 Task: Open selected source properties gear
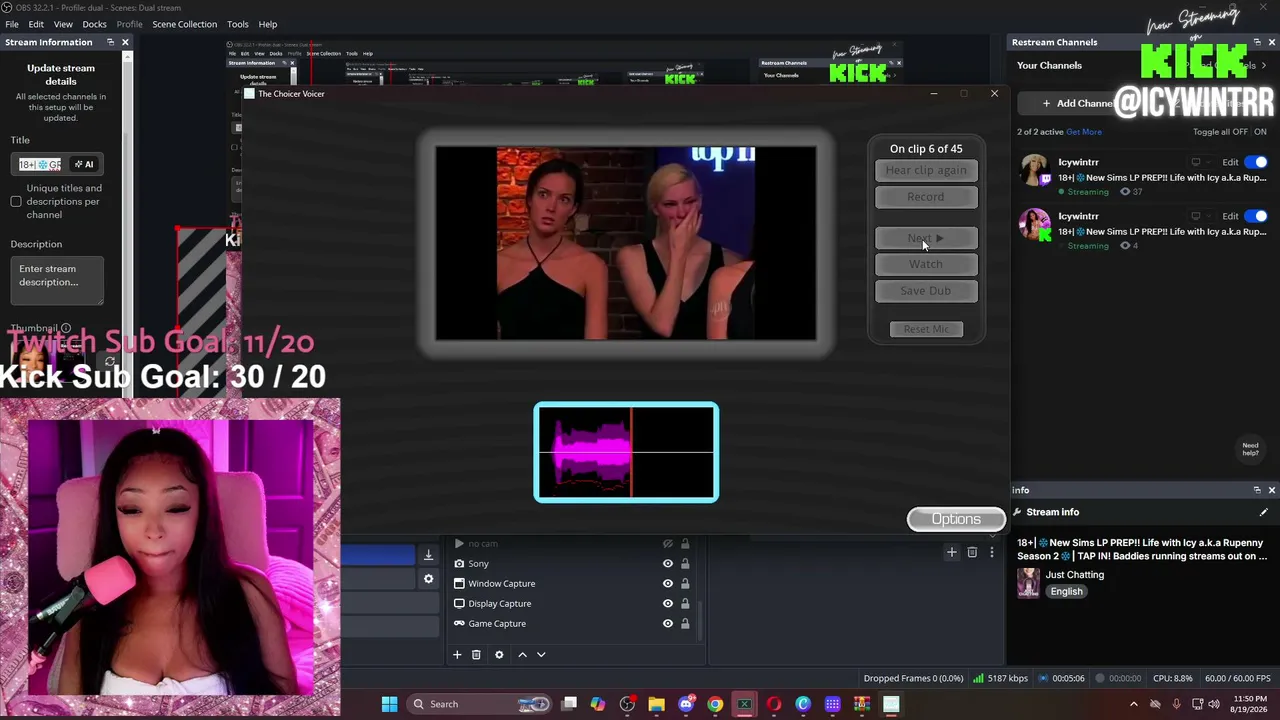pyautogui.click(x=499, y=655)
